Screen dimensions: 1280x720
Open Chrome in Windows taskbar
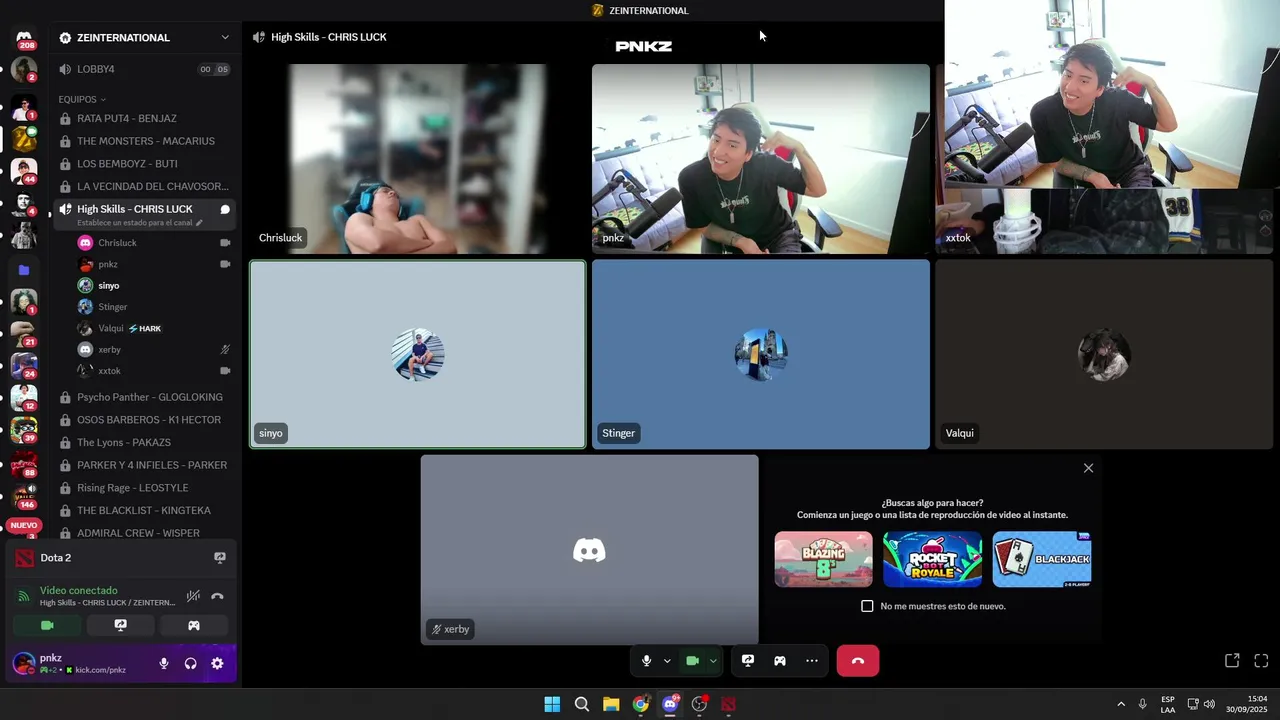641,704
